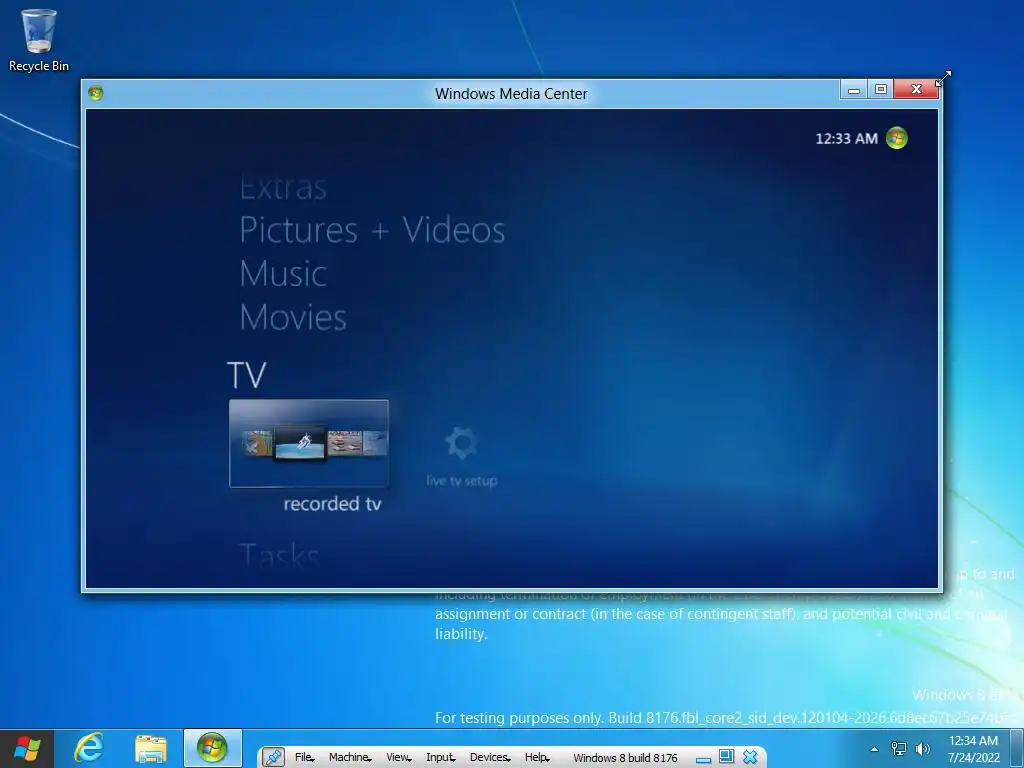Open the Recycle Bin desktop icon
The width and height of the screenshot is (1024, 768).
point(39,39)
